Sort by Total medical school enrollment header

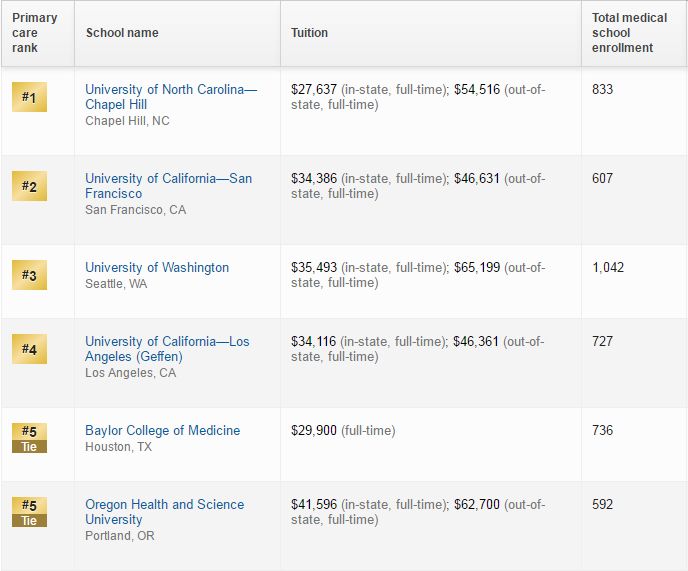(629, 33)
